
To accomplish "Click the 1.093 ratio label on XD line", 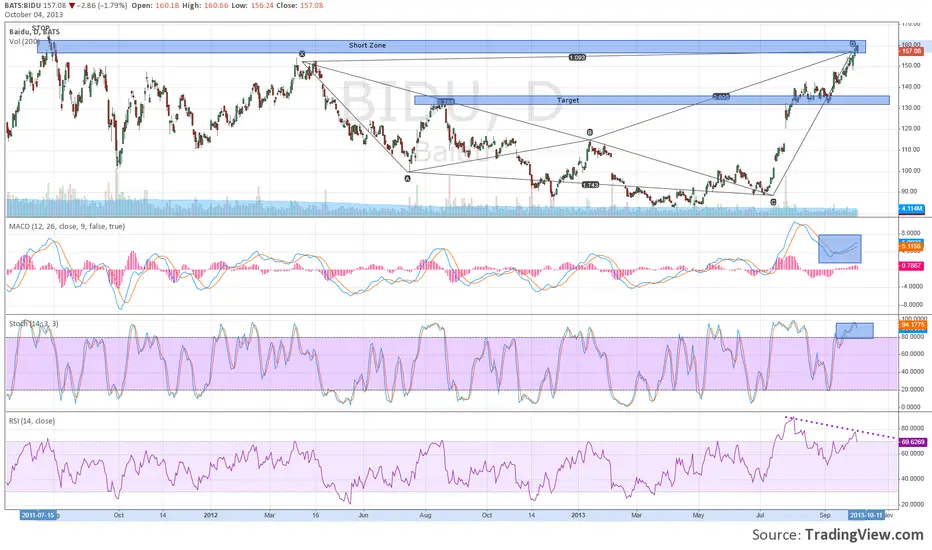I will 577,58.
